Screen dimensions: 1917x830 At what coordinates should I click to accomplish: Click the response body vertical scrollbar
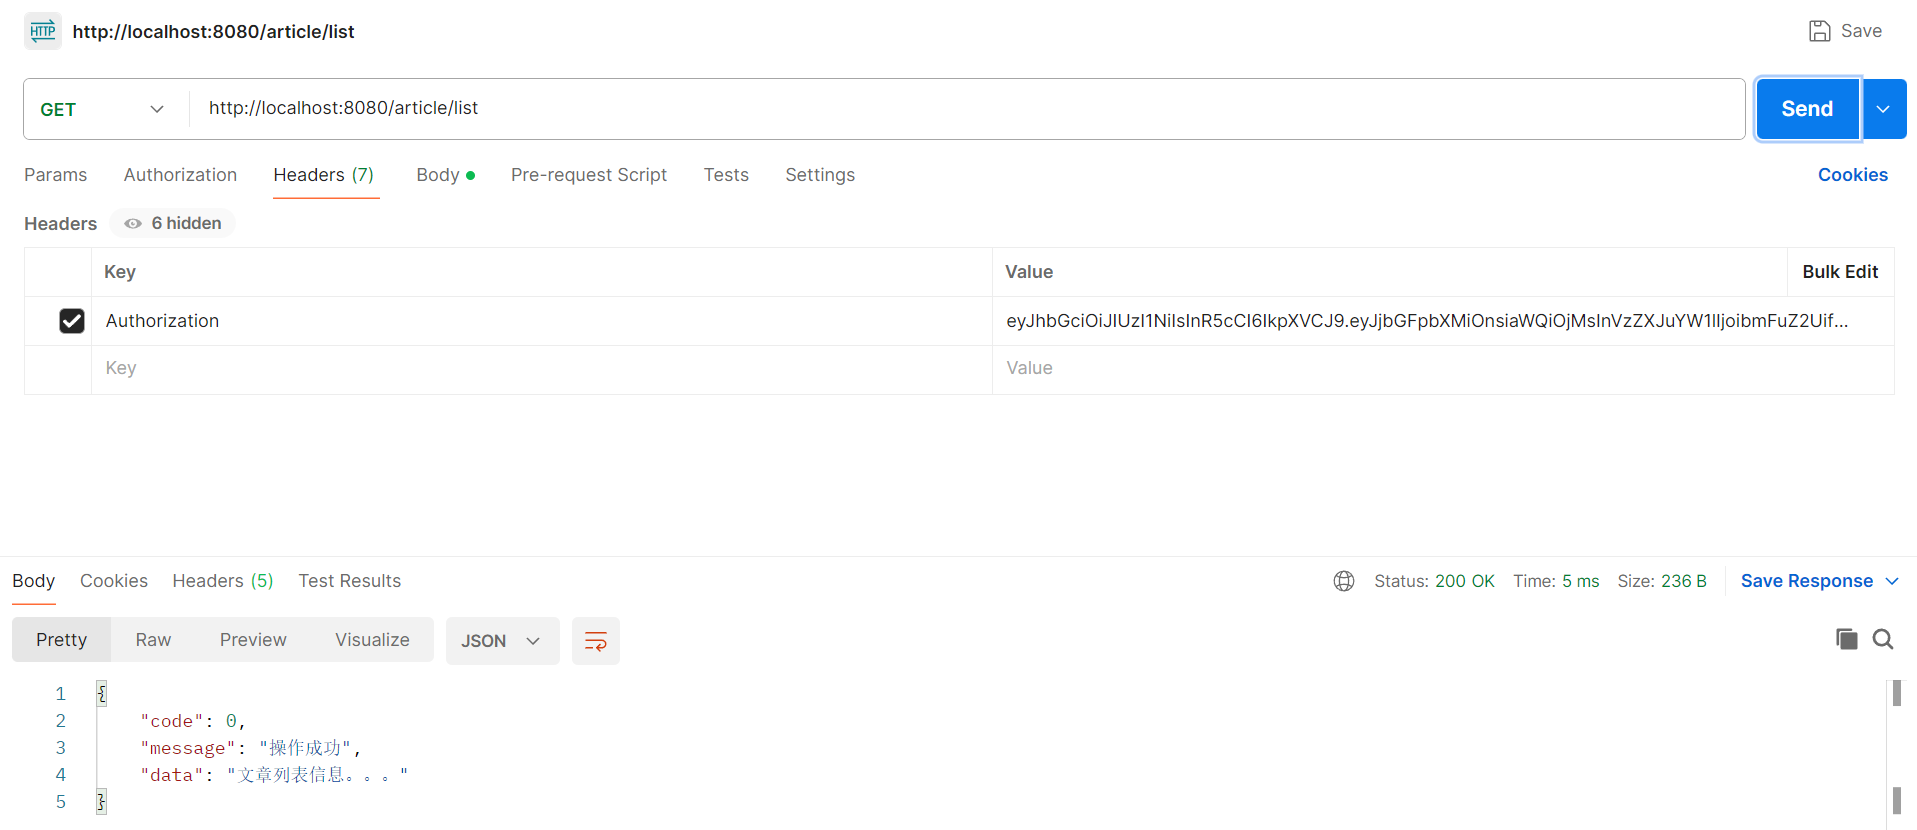(x=1895, y=750)
